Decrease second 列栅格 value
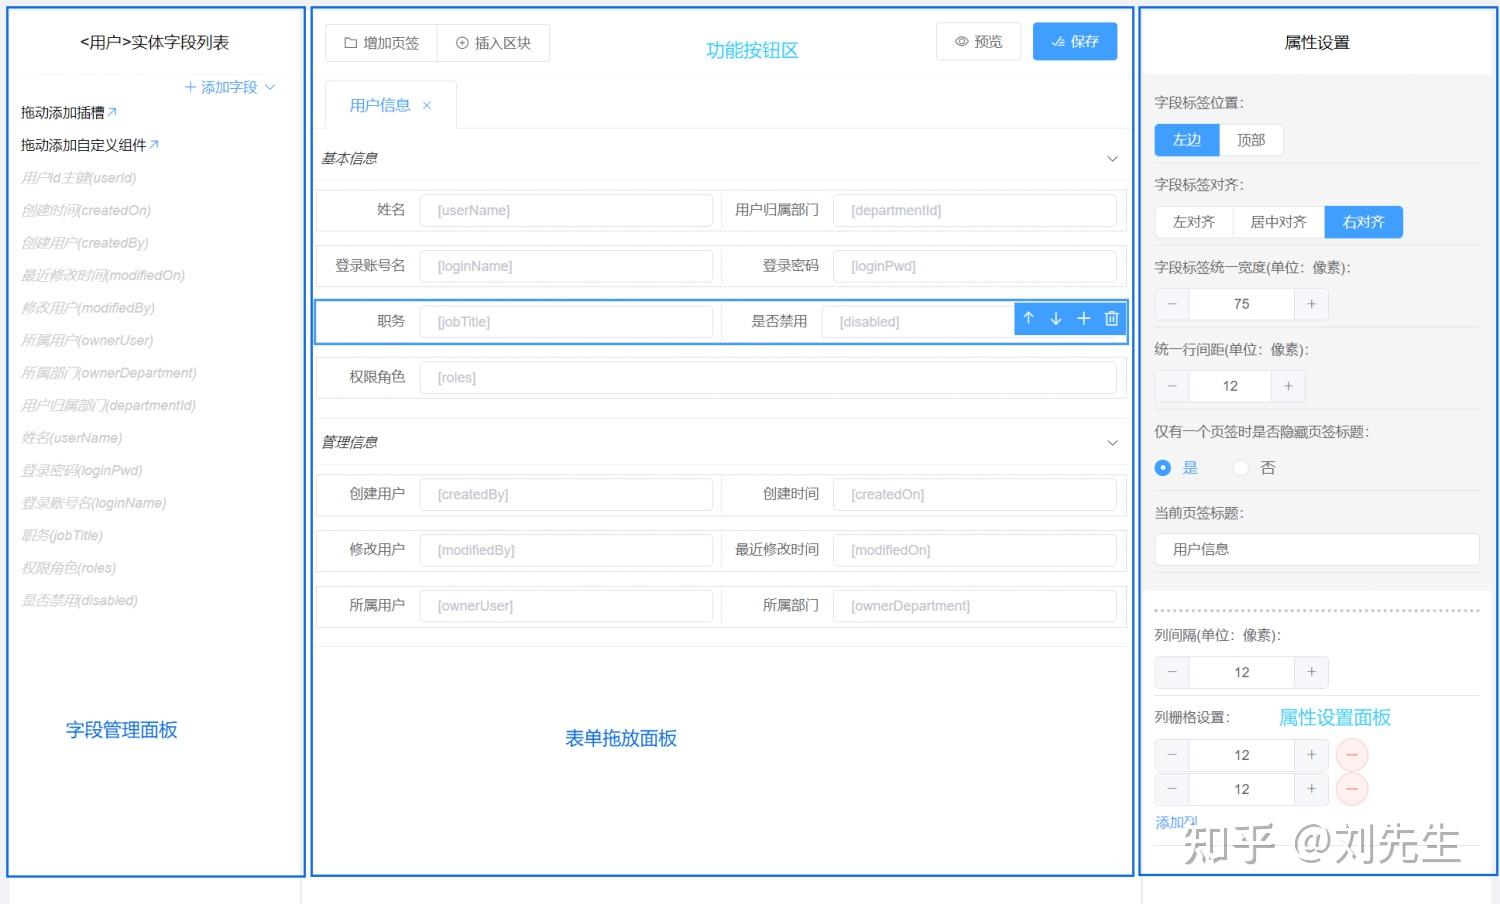The image size is (1500, 904). [x=1172, y=789]
